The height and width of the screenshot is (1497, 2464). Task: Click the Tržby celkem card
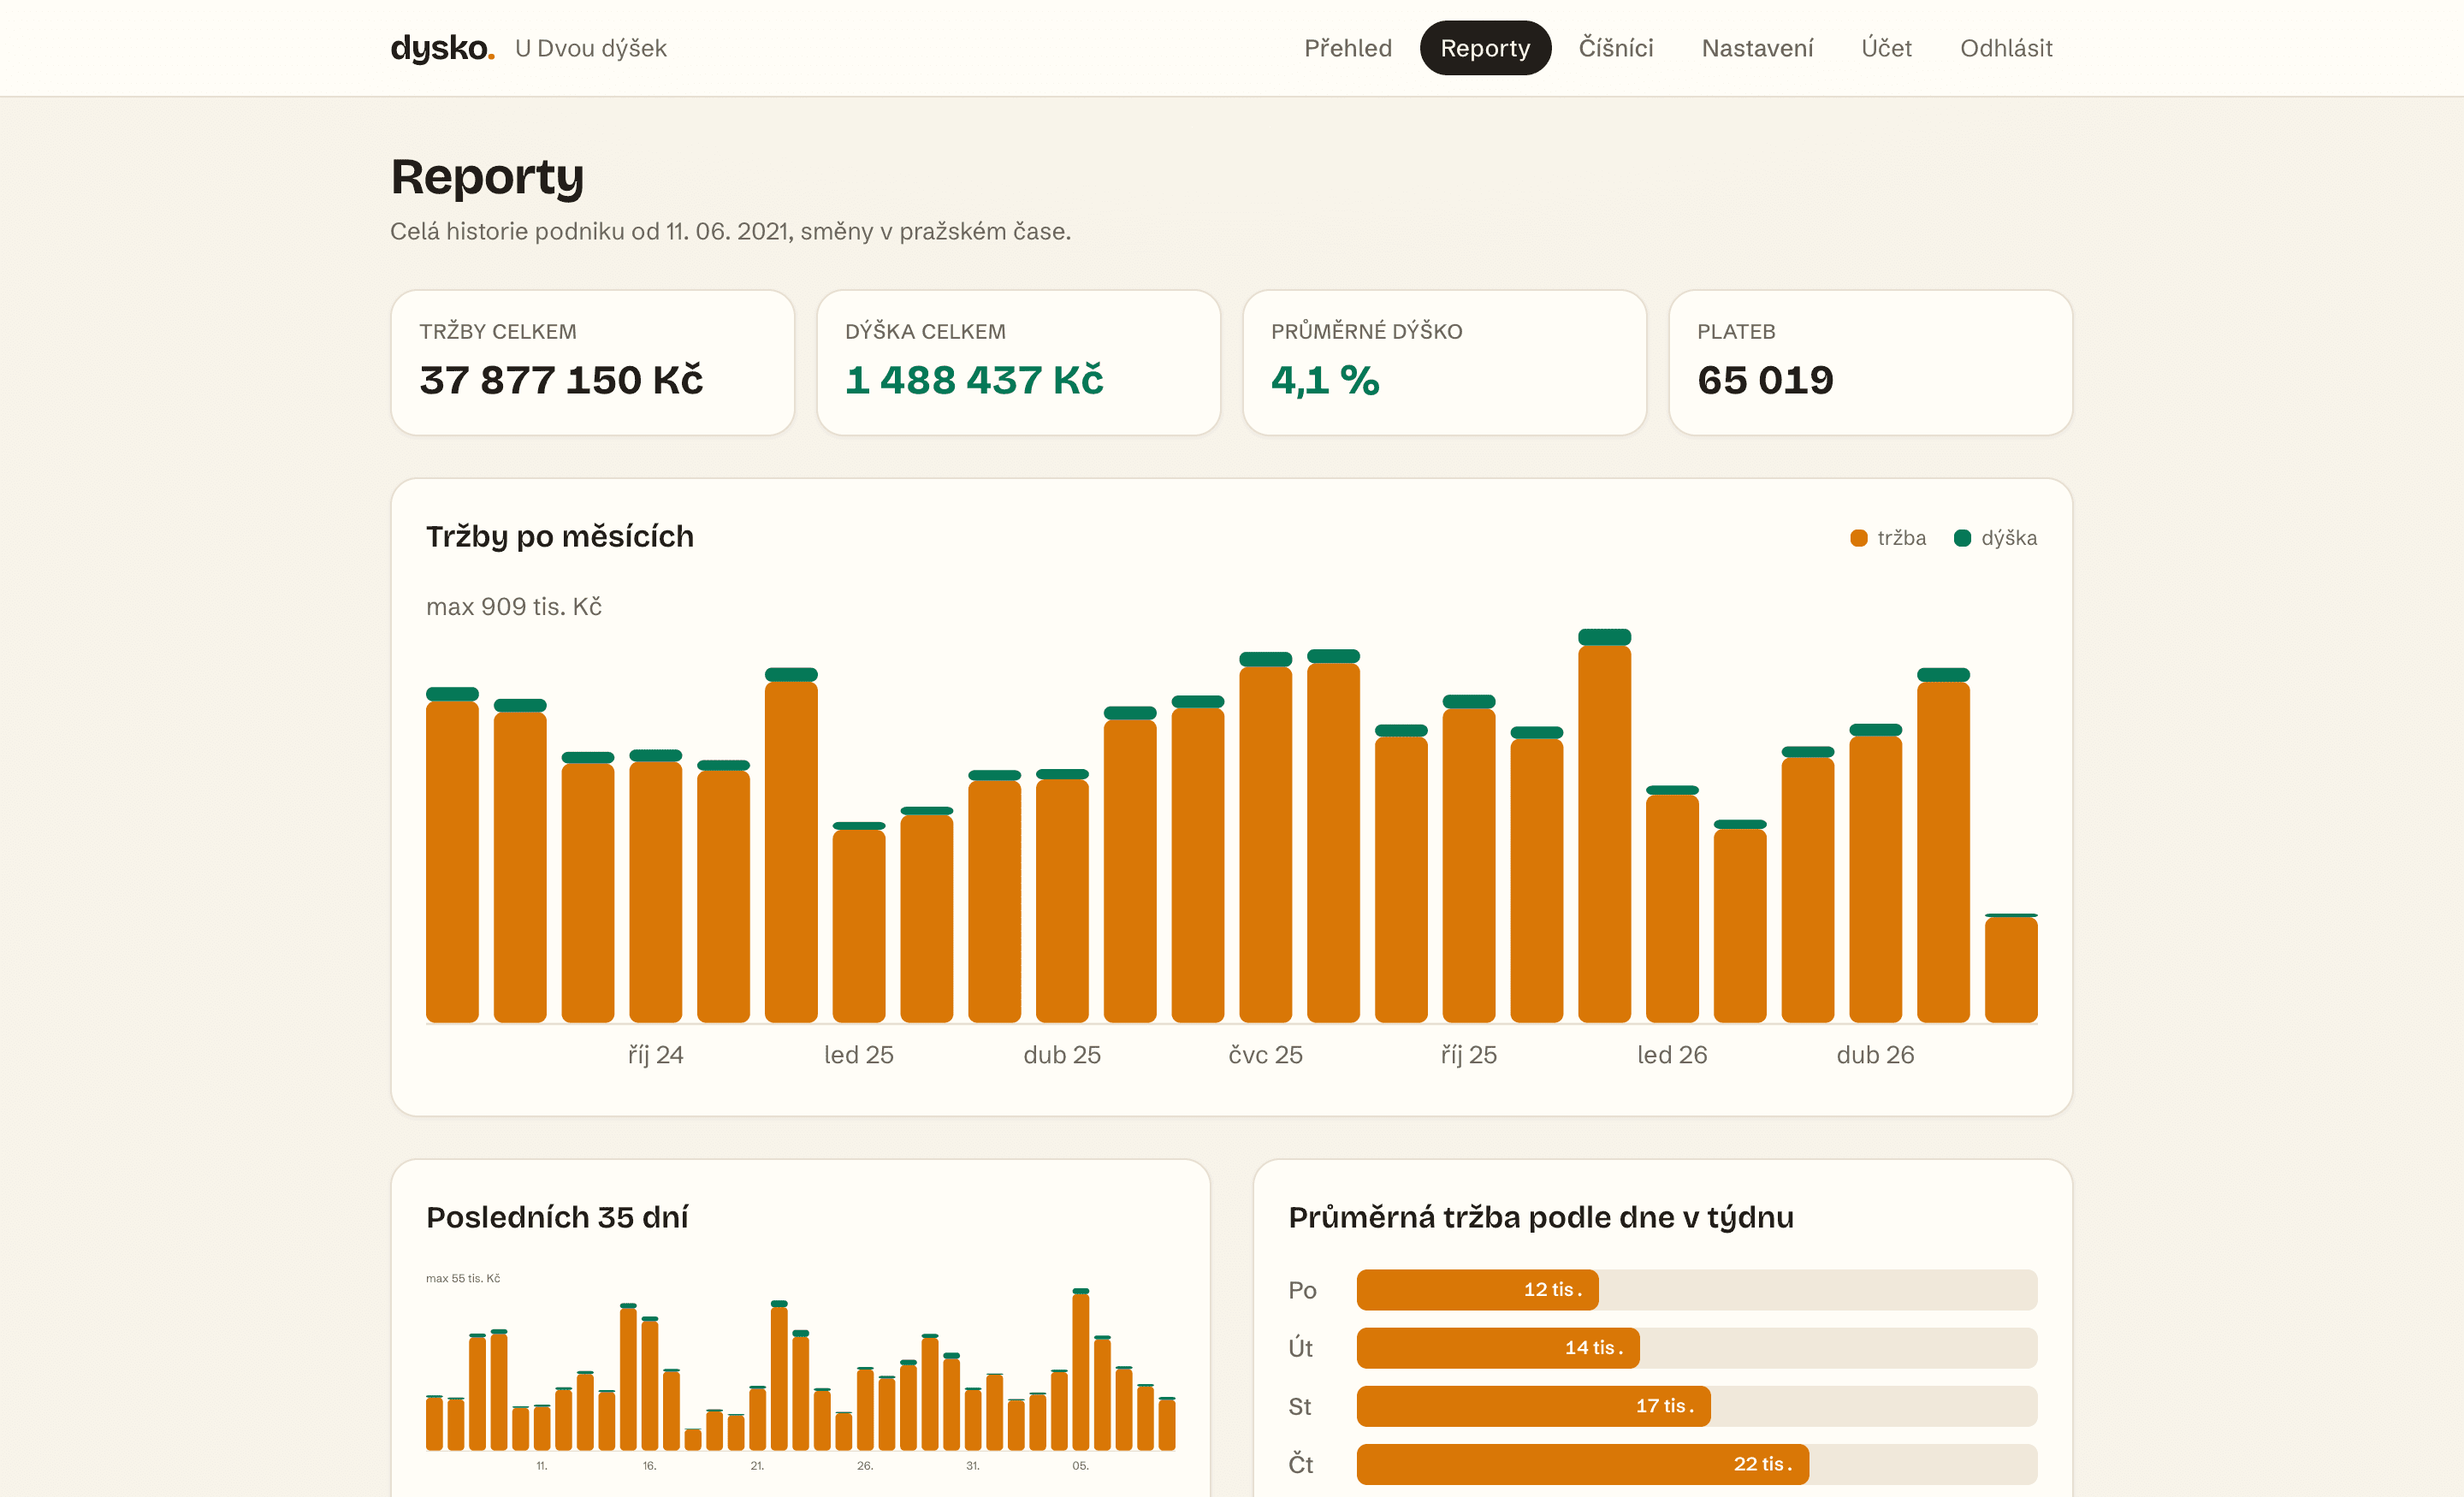[x=592, y=362]
